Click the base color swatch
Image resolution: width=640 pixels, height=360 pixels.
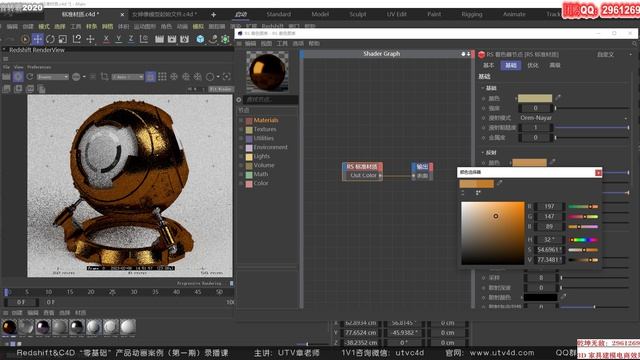coord(535,98)
